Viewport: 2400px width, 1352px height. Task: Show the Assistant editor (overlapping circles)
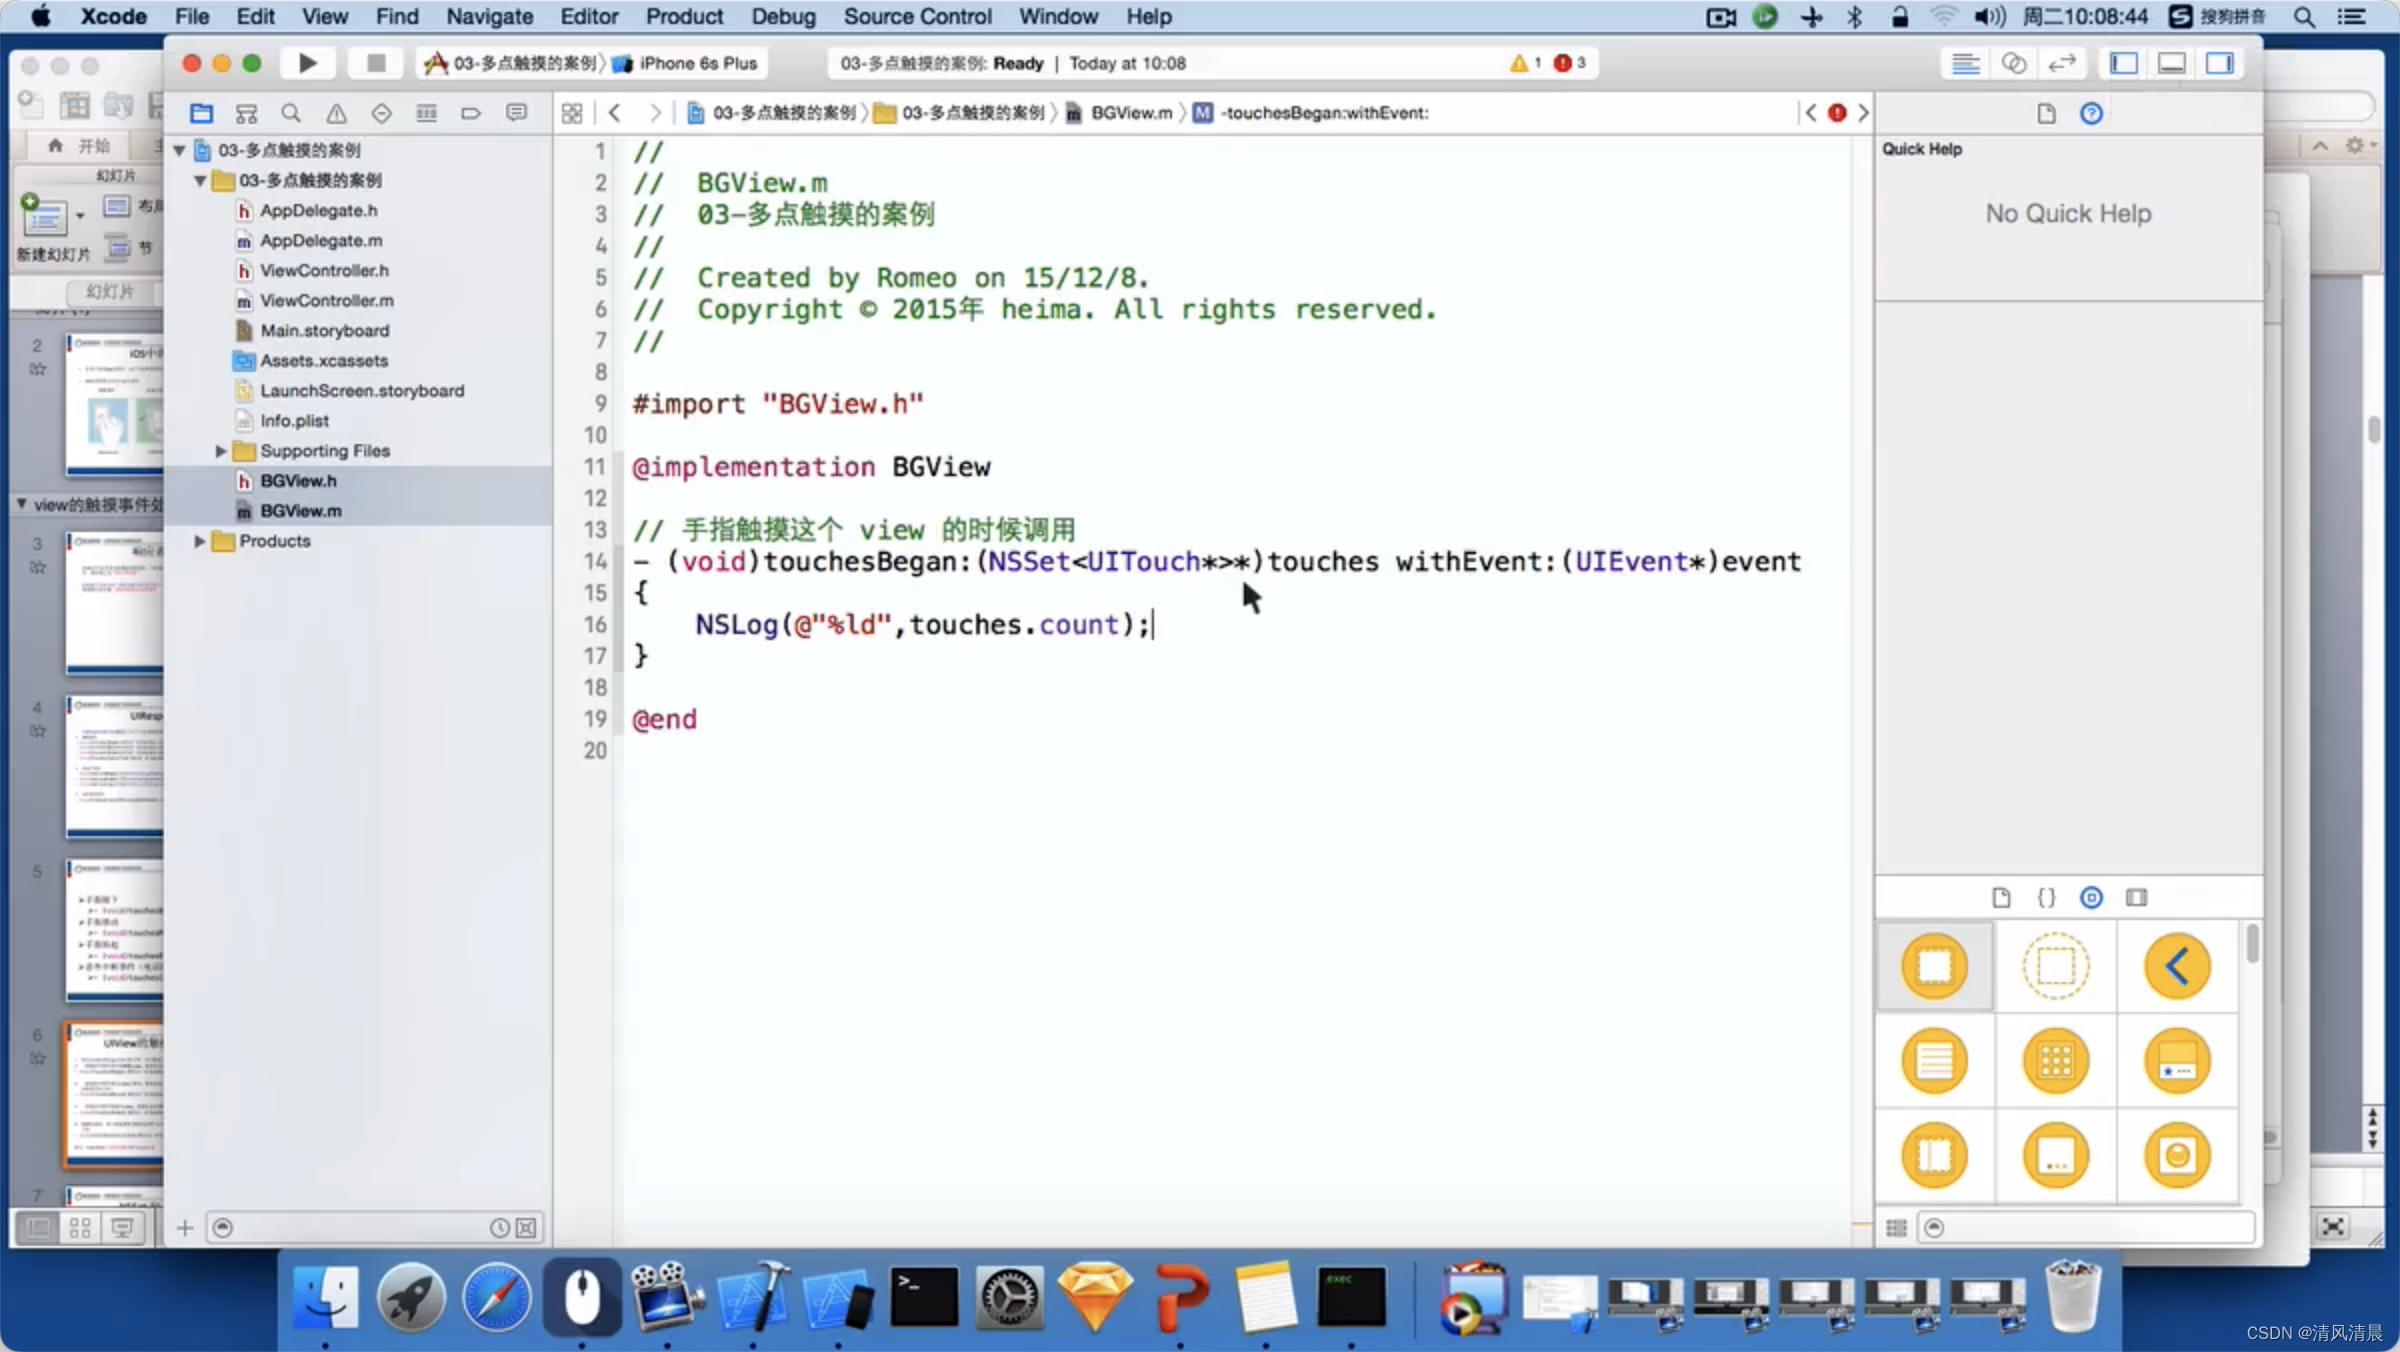coord(2013,63)
